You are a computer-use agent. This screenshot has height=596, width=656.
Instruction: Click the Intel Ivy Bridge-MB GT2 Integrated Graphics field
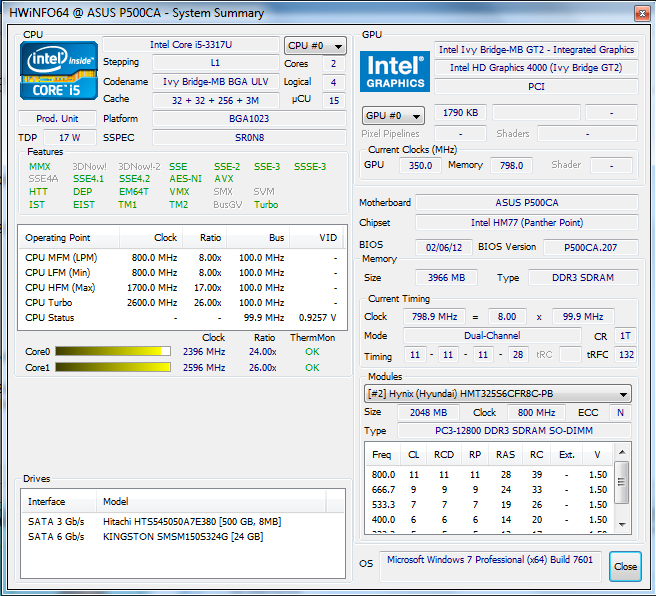click(x=536, y=50)
